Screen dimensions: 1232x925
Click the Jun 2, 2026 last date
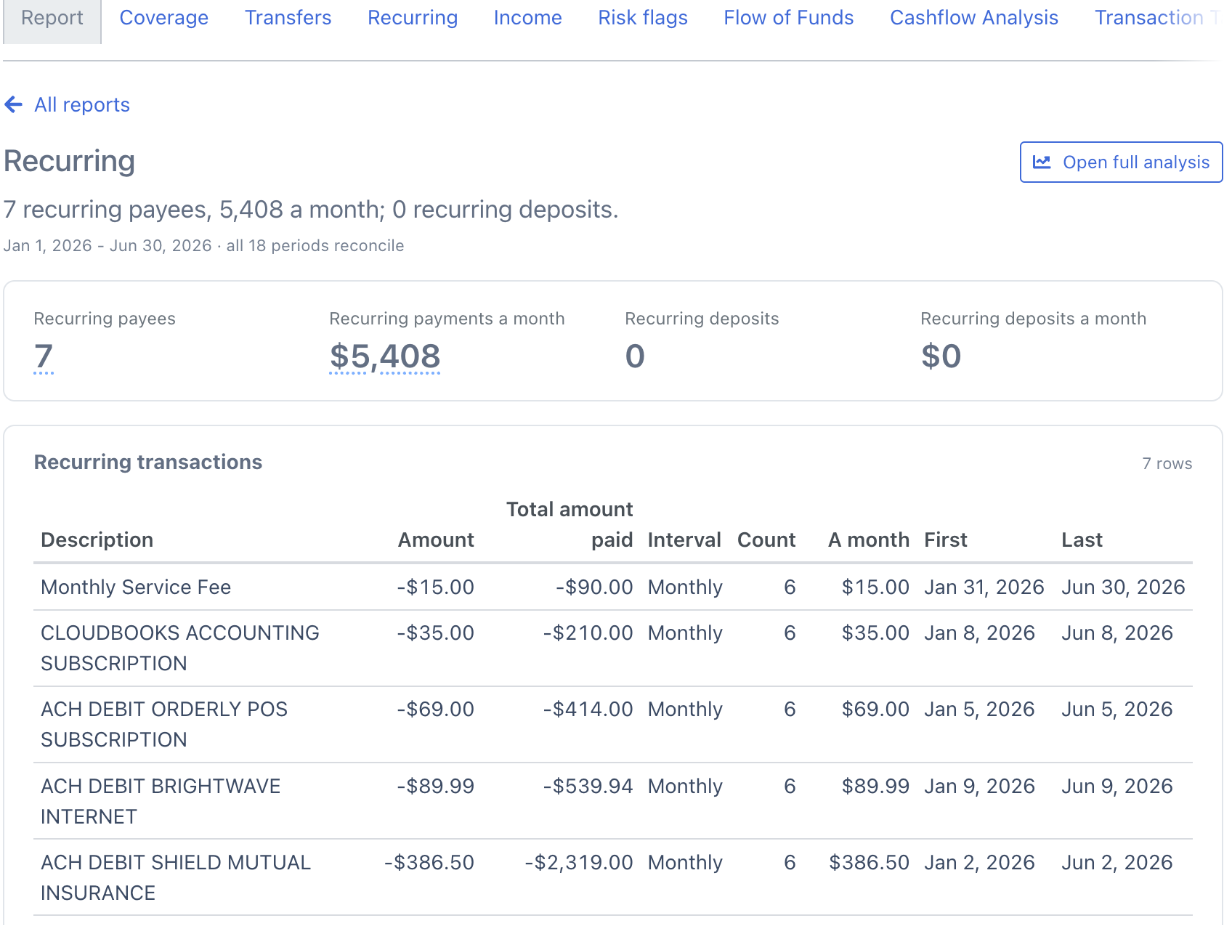pos(1117,862)
